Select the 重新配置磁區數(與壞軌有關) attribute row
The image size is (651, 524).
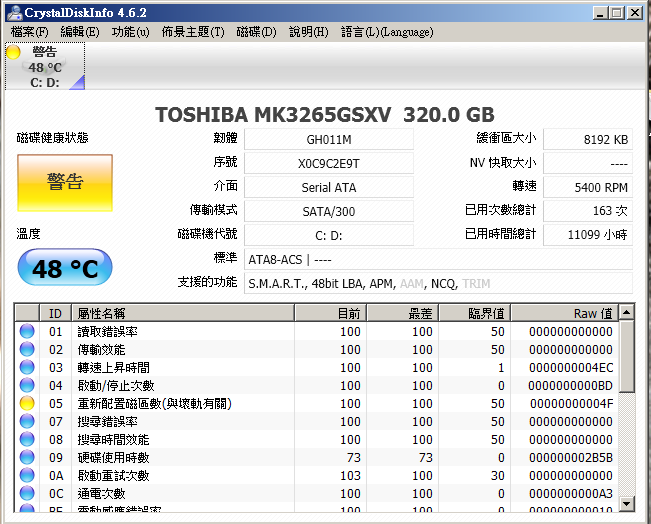317,403
